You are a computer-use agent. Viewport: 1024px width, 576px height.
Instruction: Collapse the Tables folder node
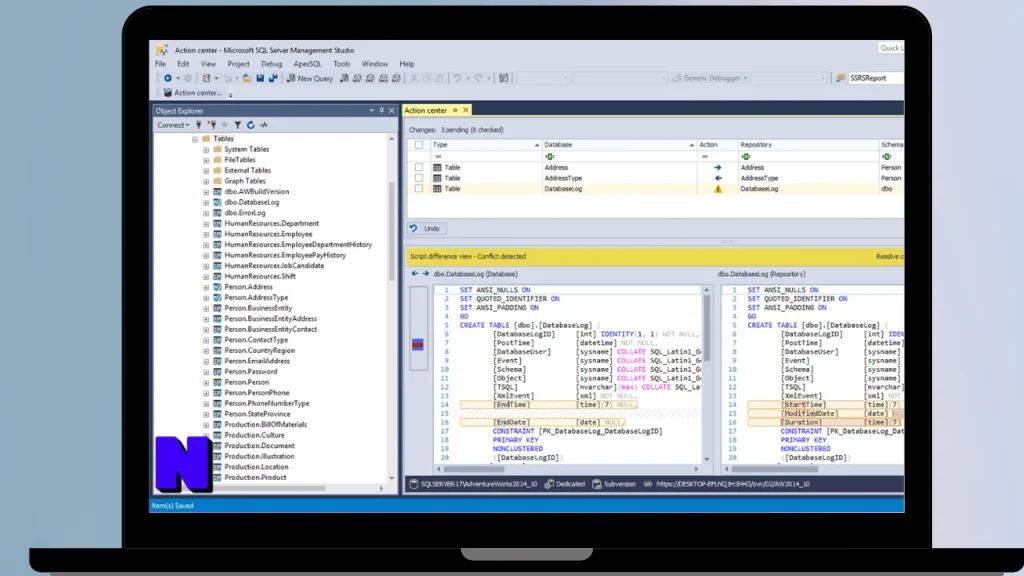coord(195,139)
